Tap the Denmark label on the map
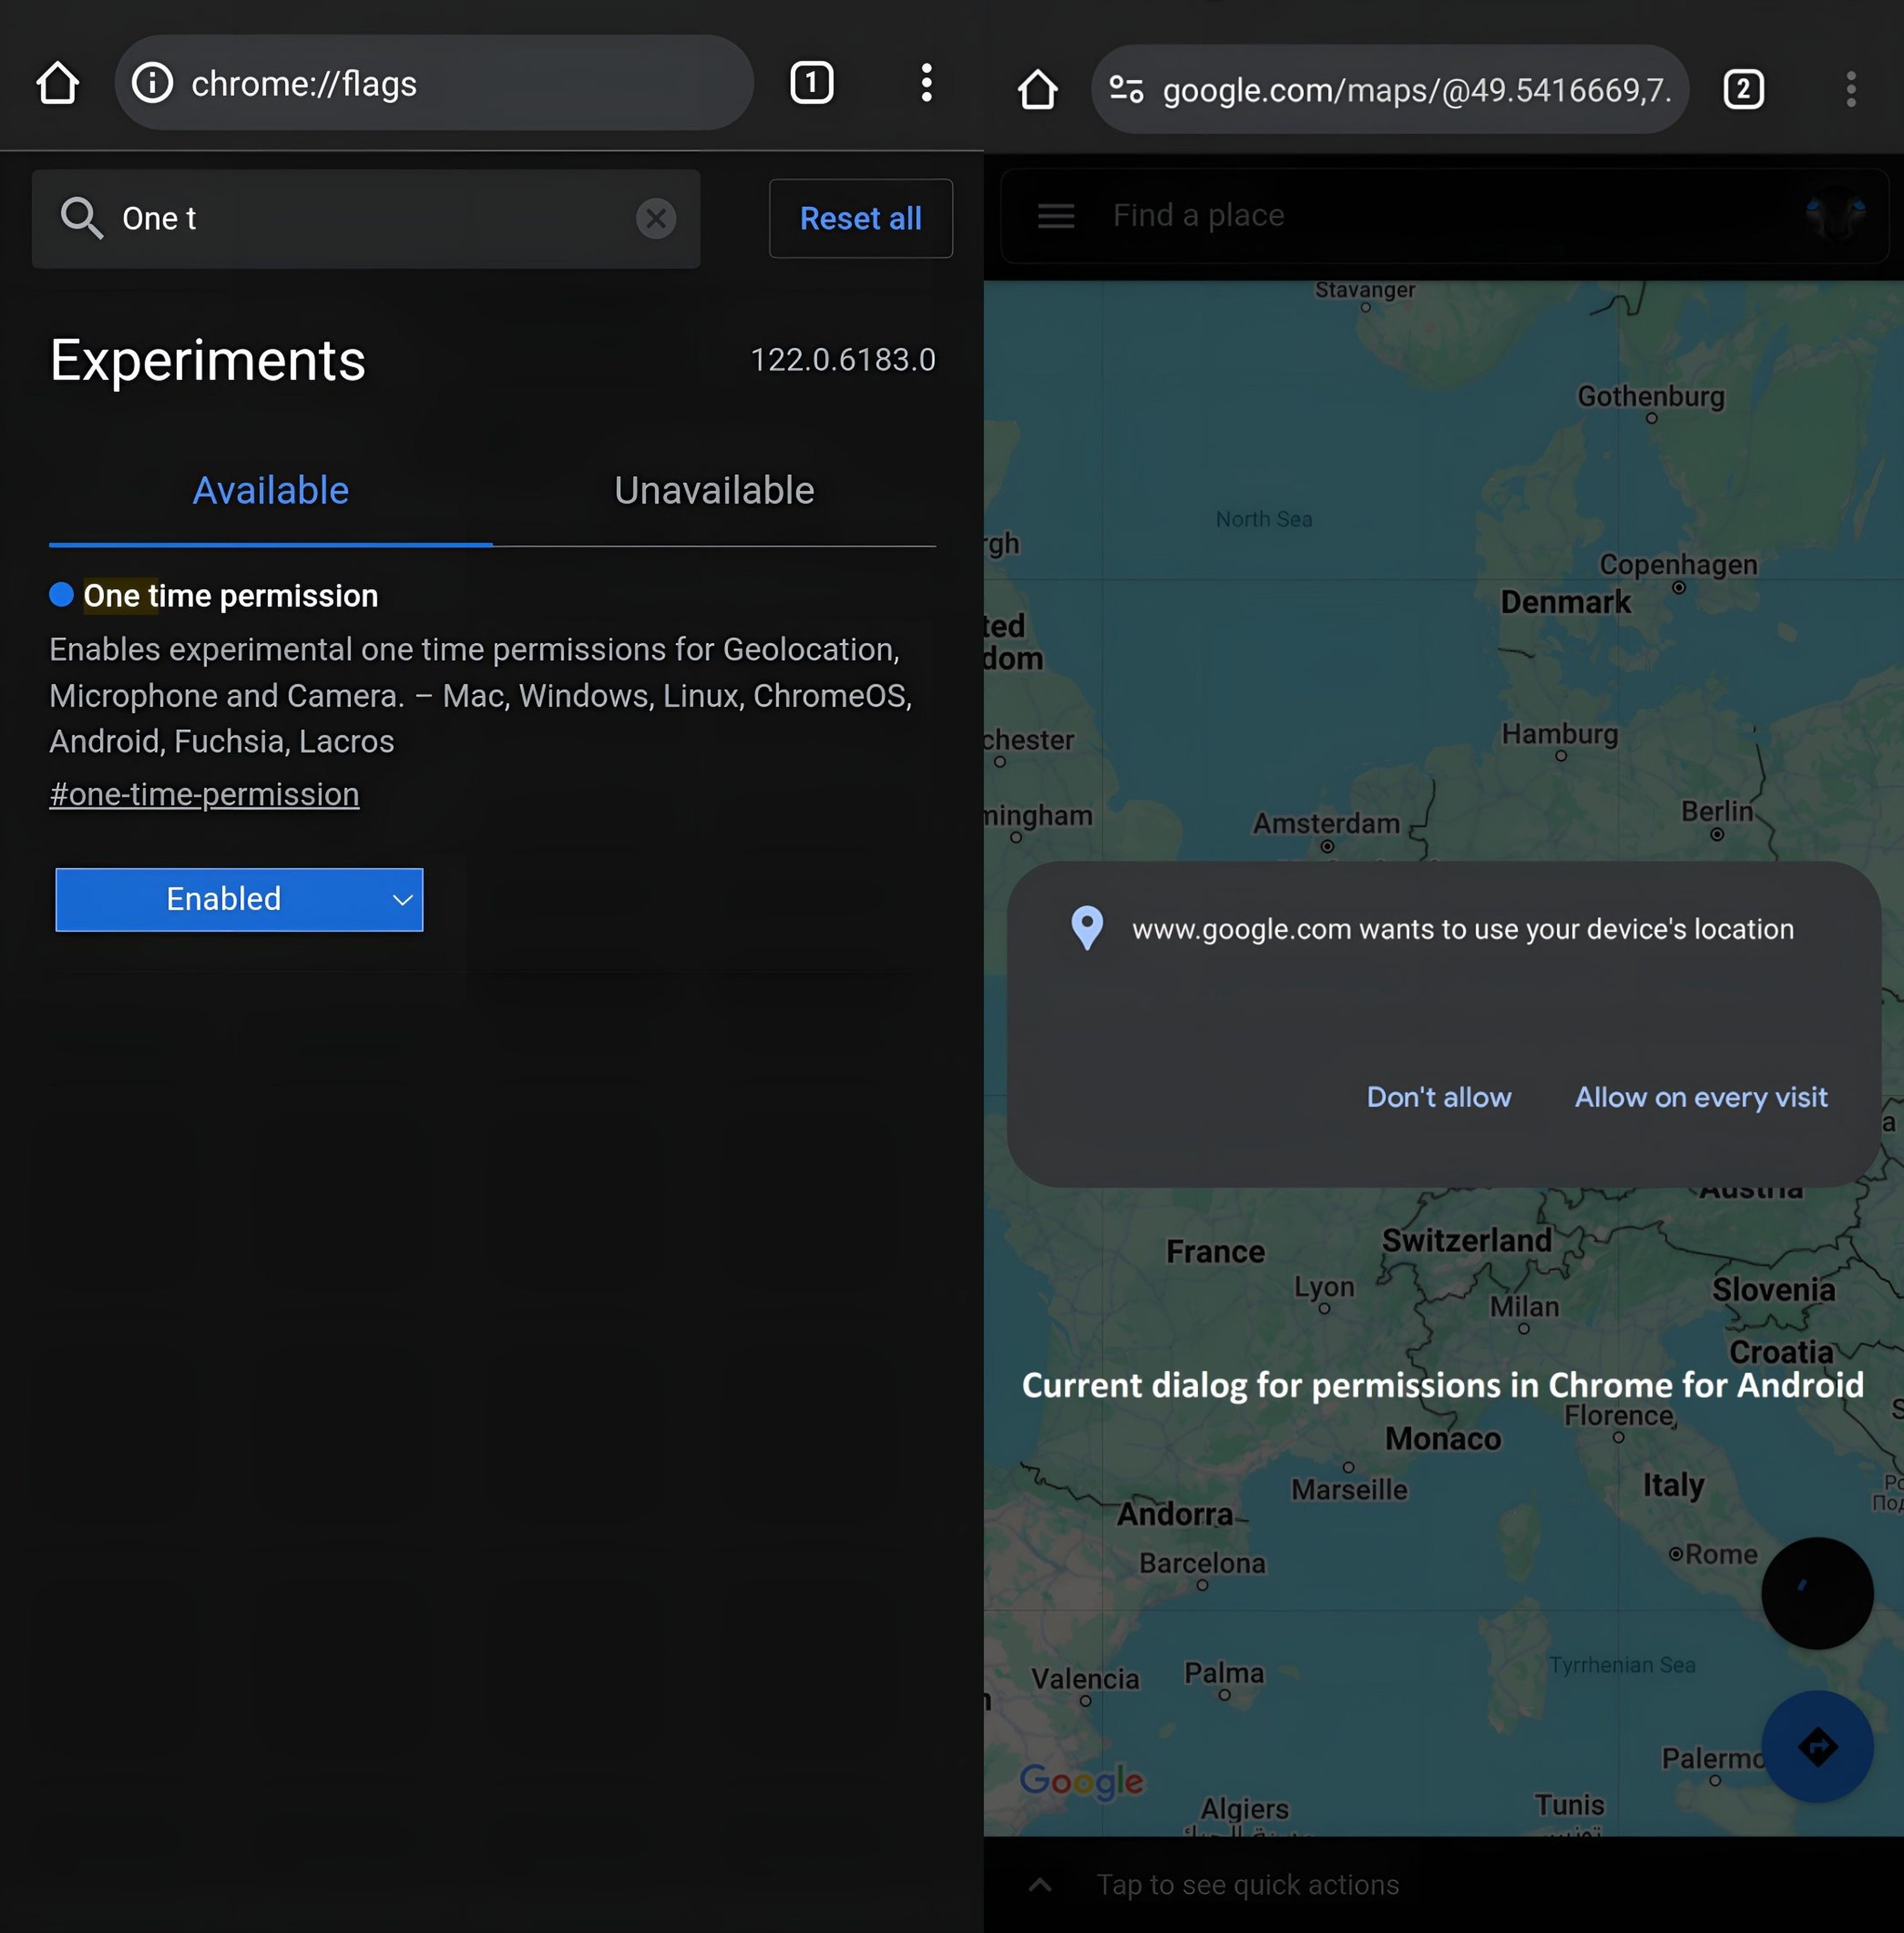Image resolution: width=1904 pixels, height=1933 pixels. 1565,603
